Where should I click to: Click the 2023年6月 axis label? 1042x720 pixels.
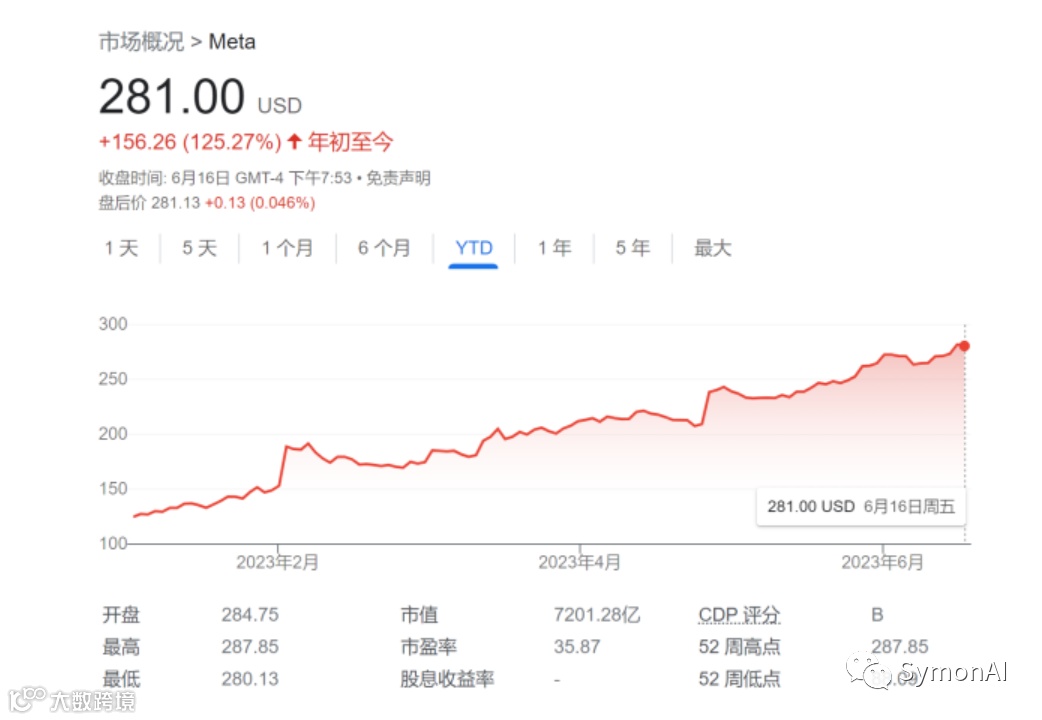tap(883, 562)
